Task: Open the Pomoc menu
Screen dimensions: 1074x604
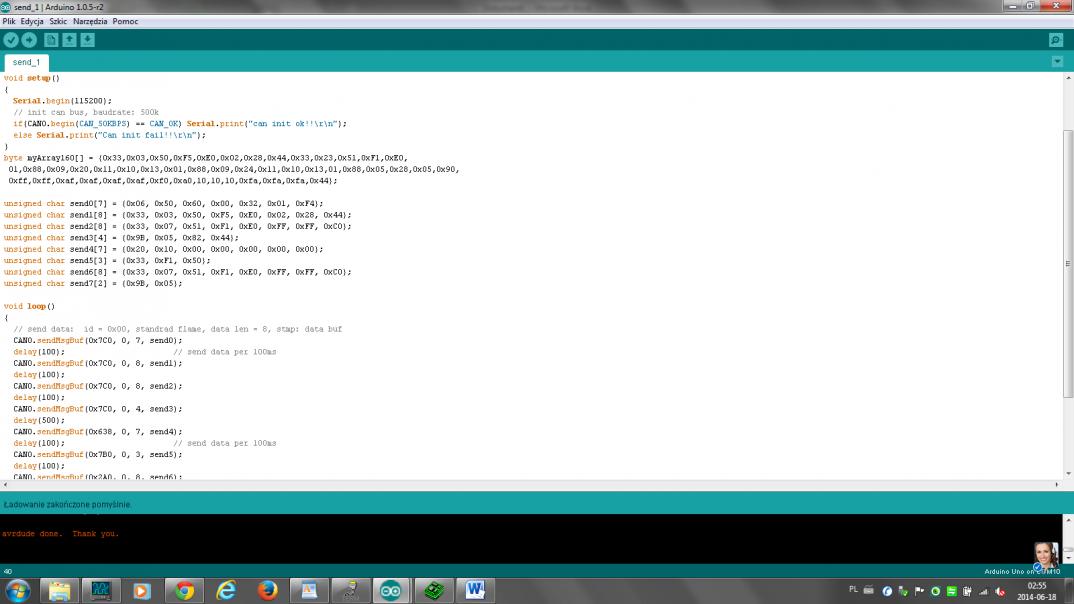Action: [x=125, y=21]
